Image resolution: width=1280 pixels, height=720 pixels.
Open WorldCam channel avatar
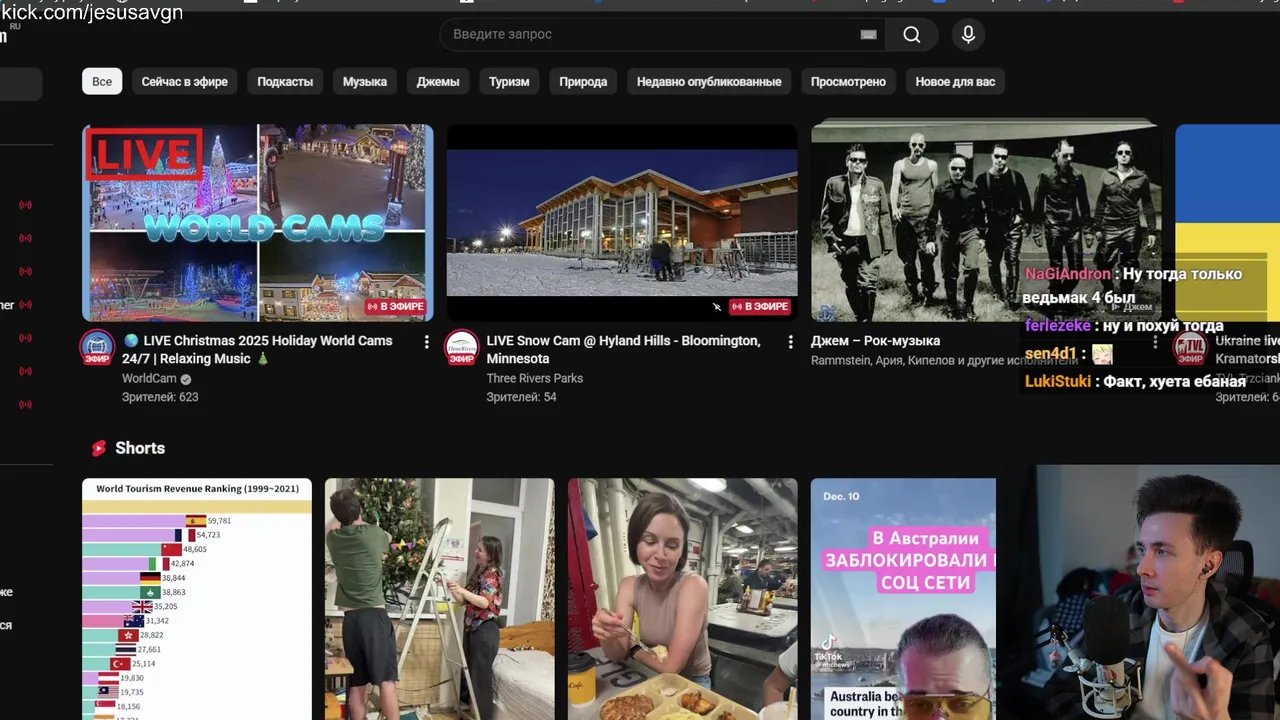(97, 347)
